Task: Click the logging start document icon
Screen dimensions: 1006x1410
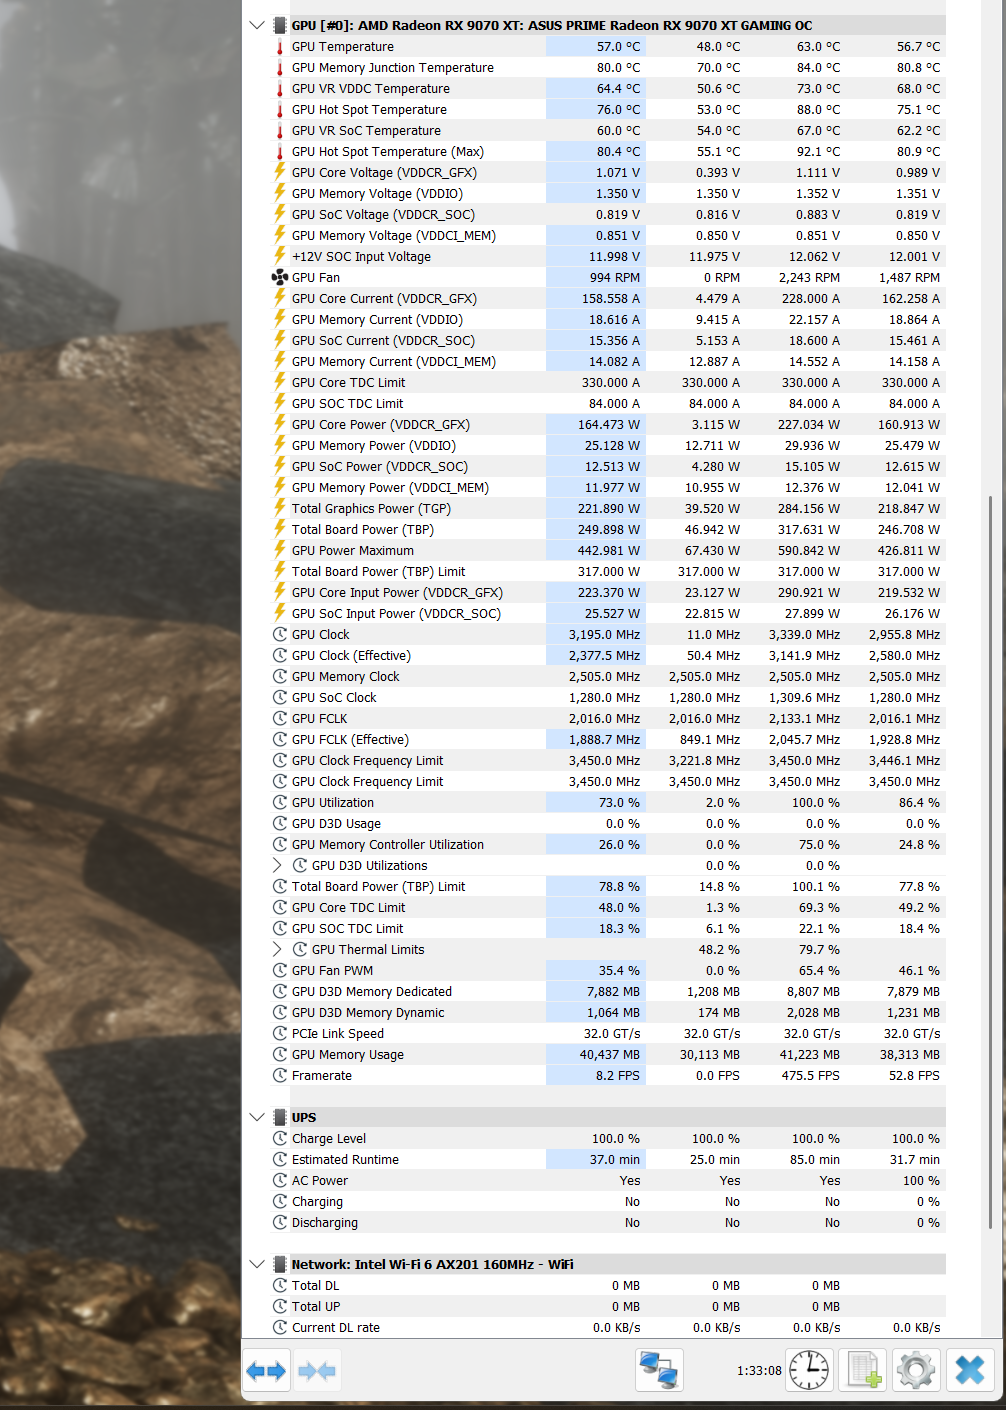Action: pos(863,1370)
